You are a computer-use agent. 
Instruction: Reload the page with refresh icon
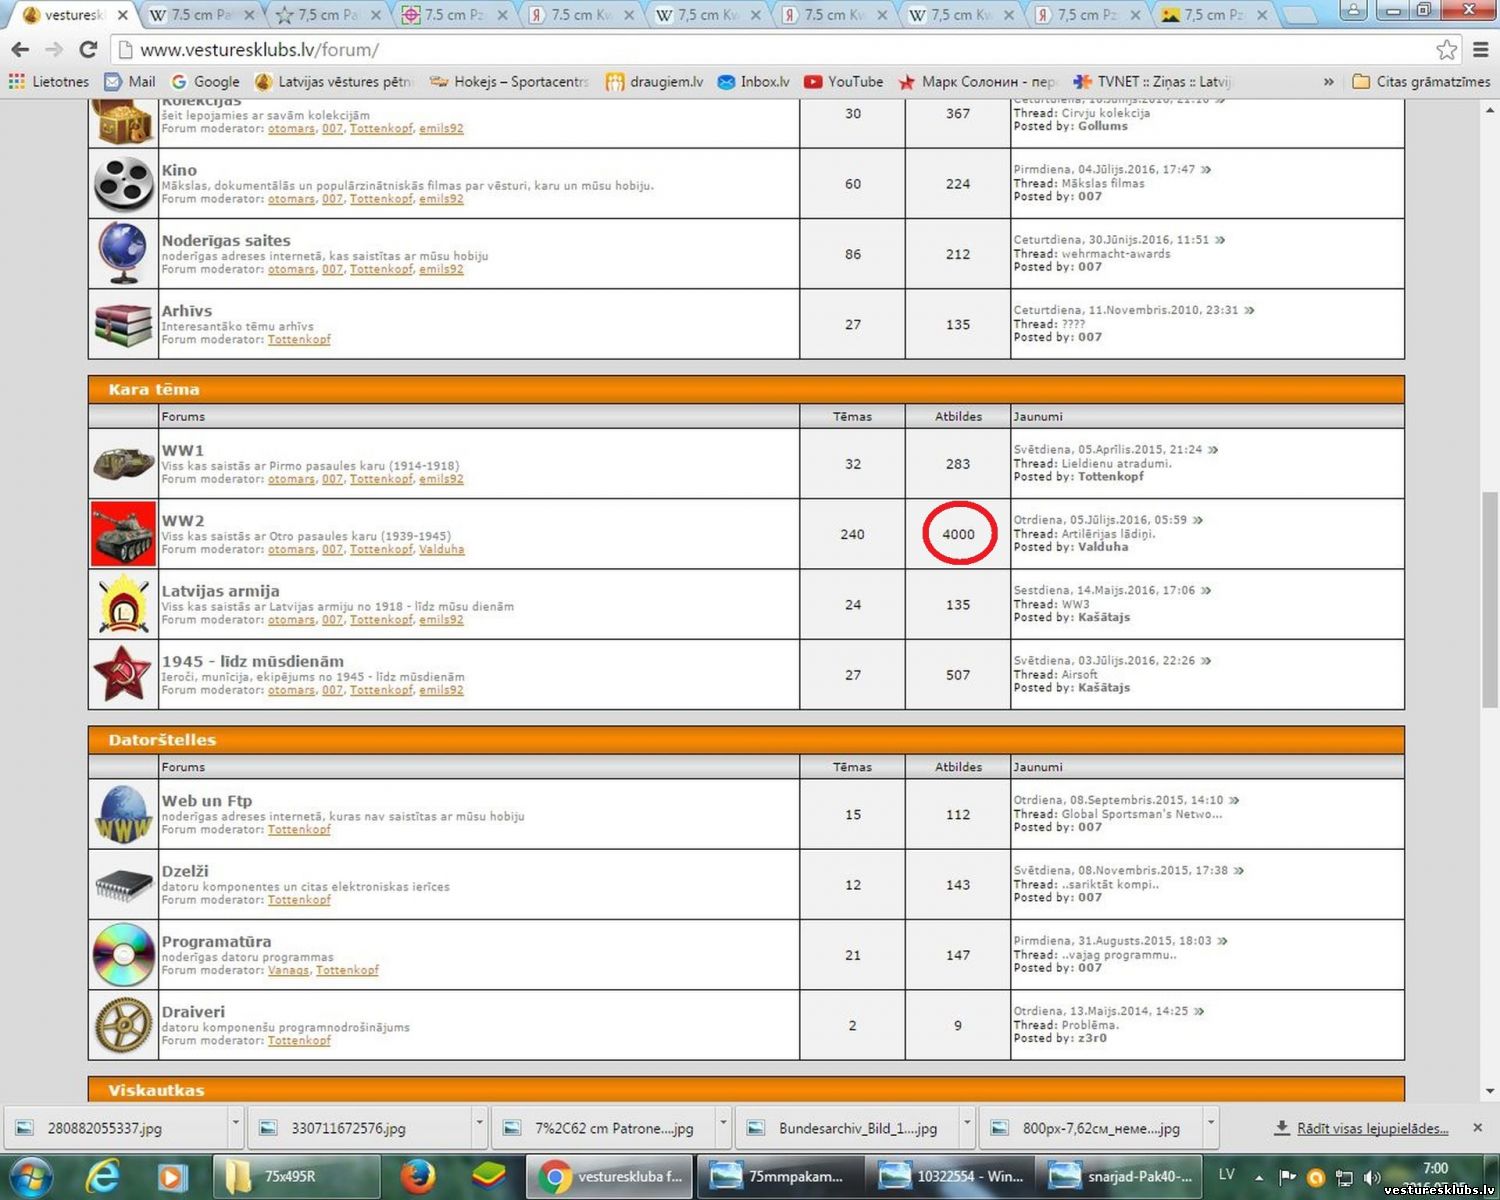pos(88,49)
